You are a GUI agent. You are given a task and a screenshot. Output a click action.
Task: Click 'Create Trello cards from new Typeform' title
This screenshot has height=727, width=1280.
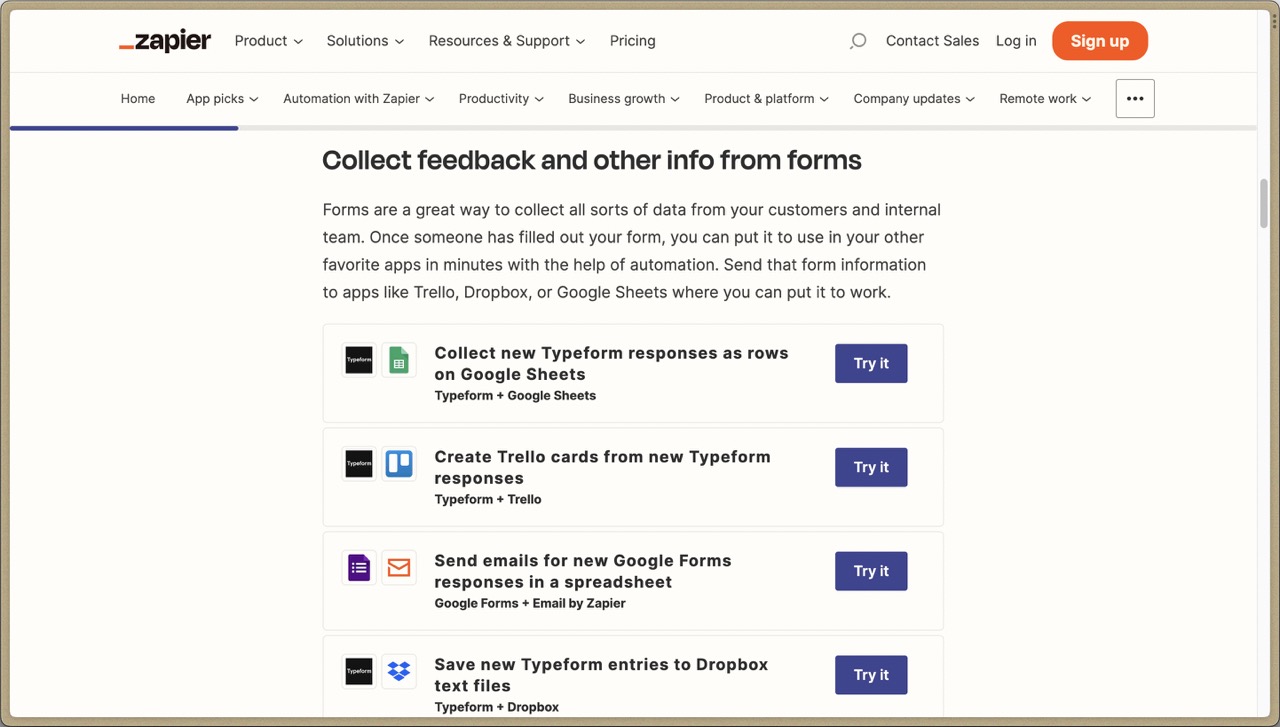(602, 468)
